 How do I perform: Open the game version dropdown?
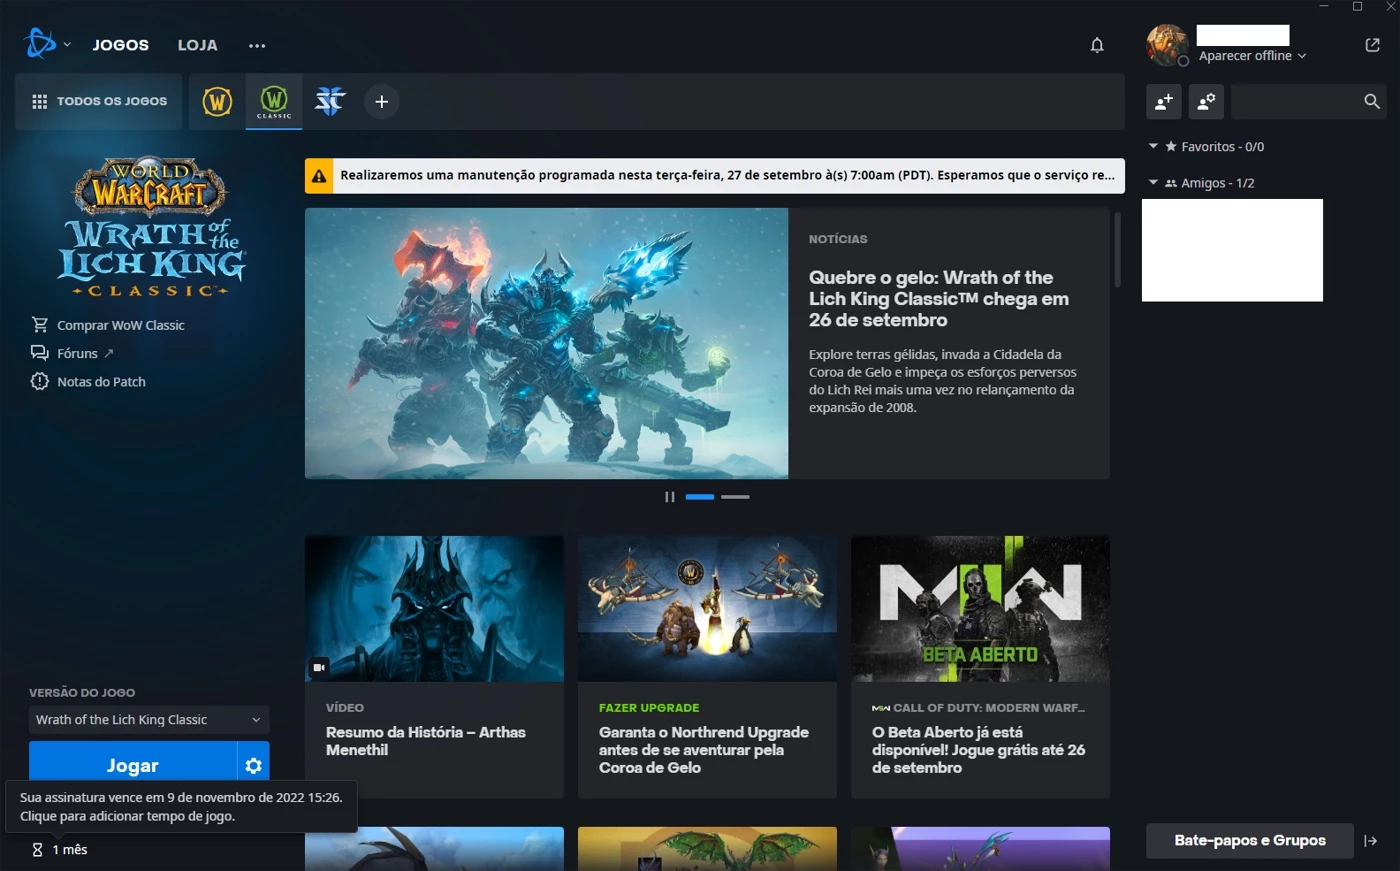[x=149, y=720]
